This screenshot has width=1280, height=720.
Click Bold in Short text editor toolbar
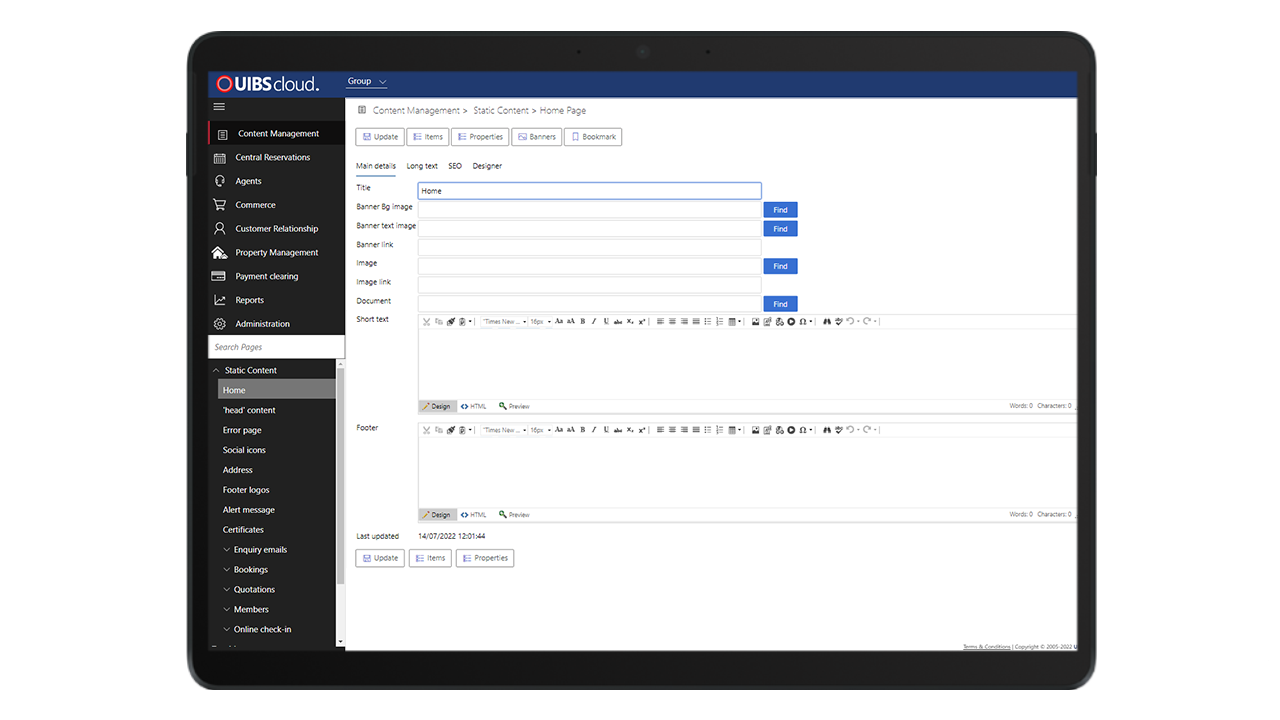click(x=583, y=322)
